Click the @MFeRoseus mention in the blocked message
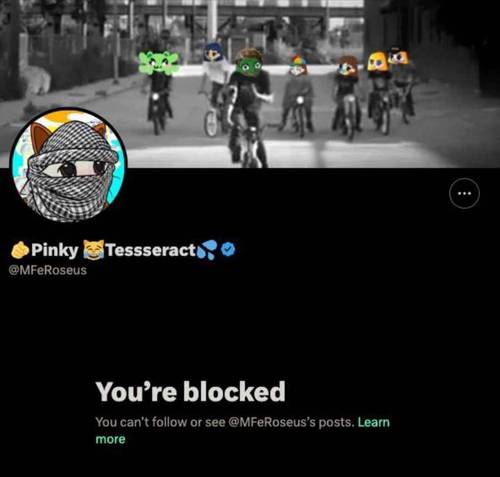500x477 pixels. pyautogui.click(x=272, y=422)
